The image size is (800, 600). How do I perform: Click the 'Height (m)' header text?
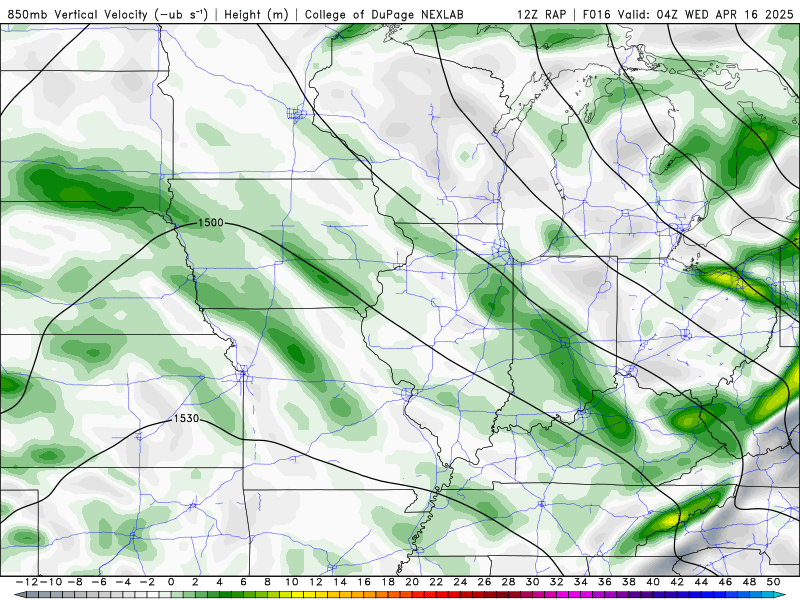tap(256, 15)
